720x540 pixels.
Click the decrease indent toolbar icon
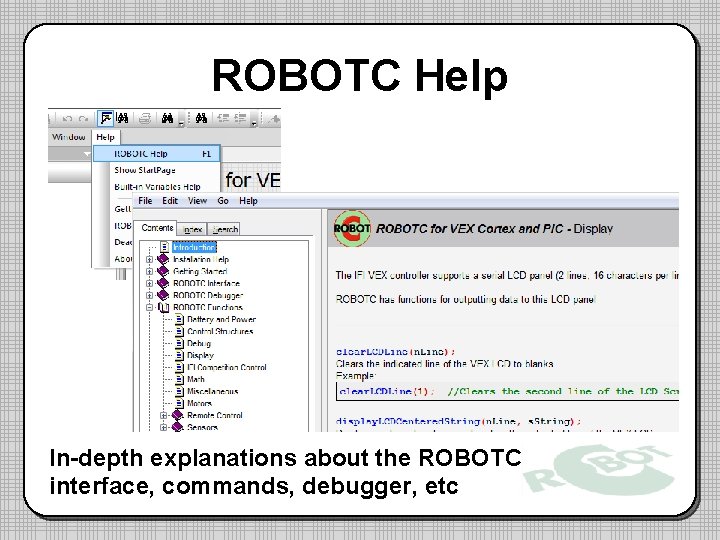coord(223,118)
